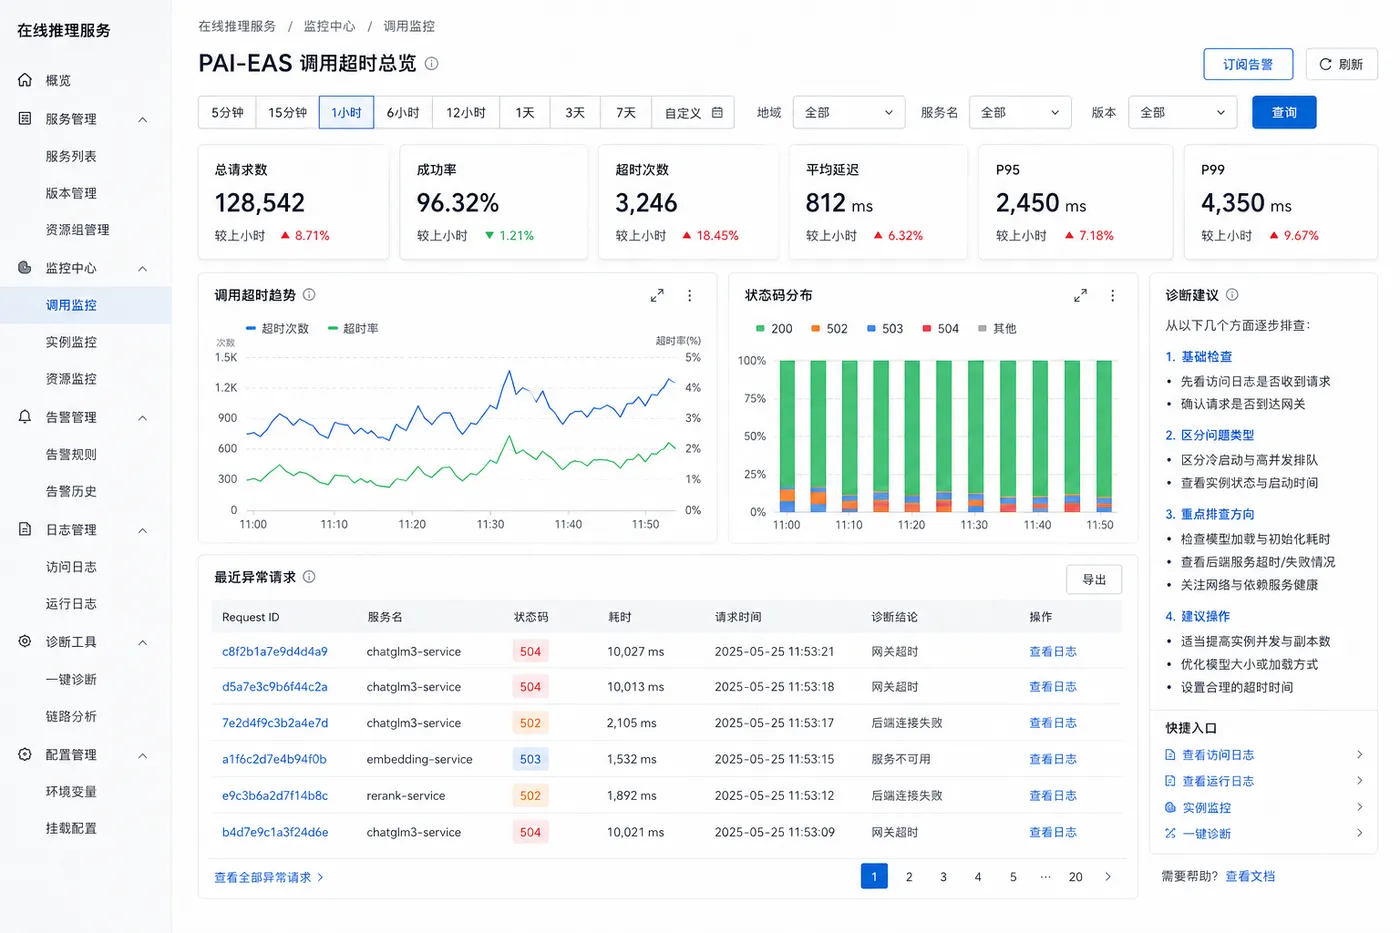Select the 6小时 time range tab
This screenshot has height=933, width=1400.
pos(403,113)
